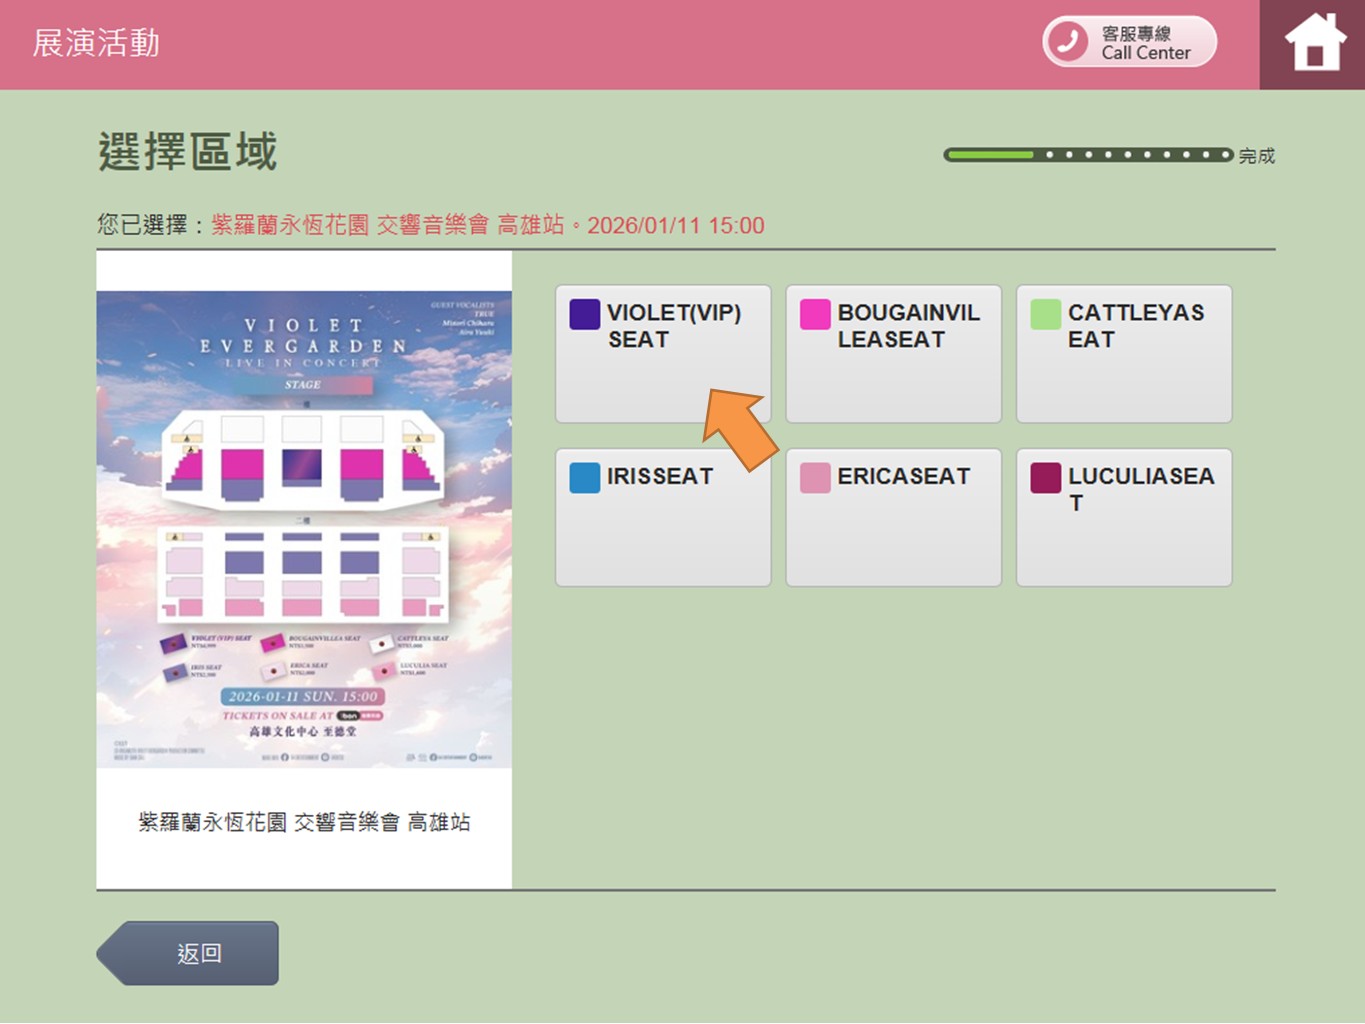Click the pale pink ERICA color swatch
The width and height of the screenshot is (1365, 1024).
pos(815,478)
